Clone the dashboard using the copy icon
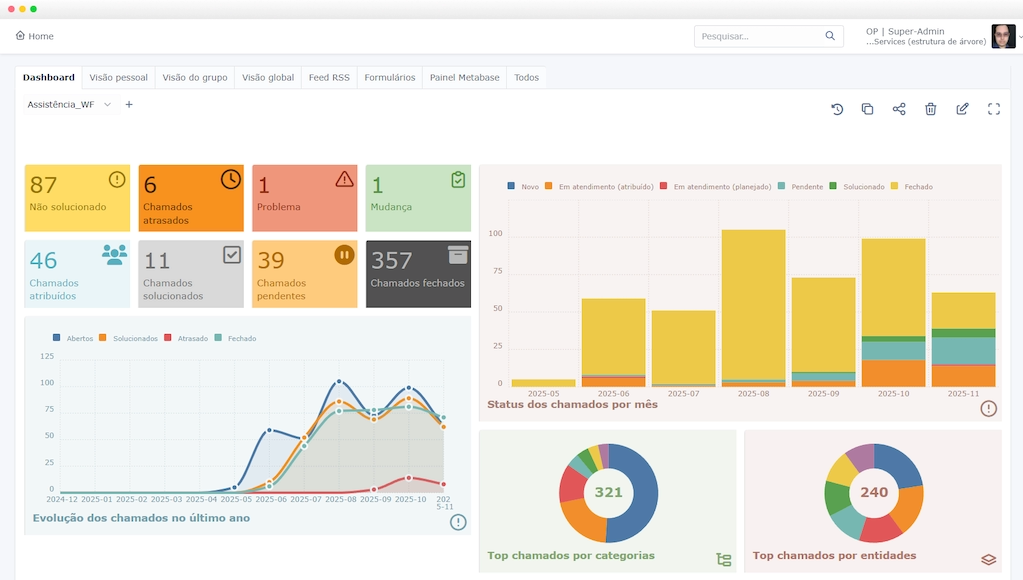 pyautogui.click(x=868, y=109)
